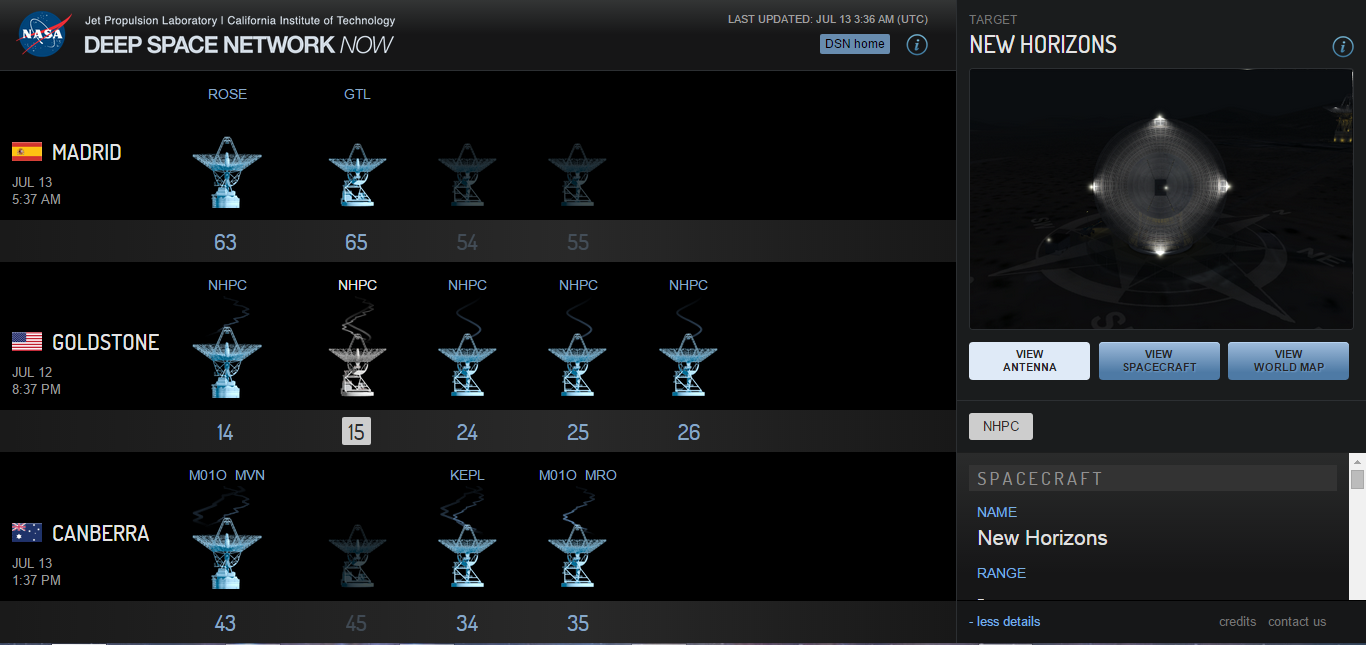Select Canberra antenna dish 43

(226, 552)
